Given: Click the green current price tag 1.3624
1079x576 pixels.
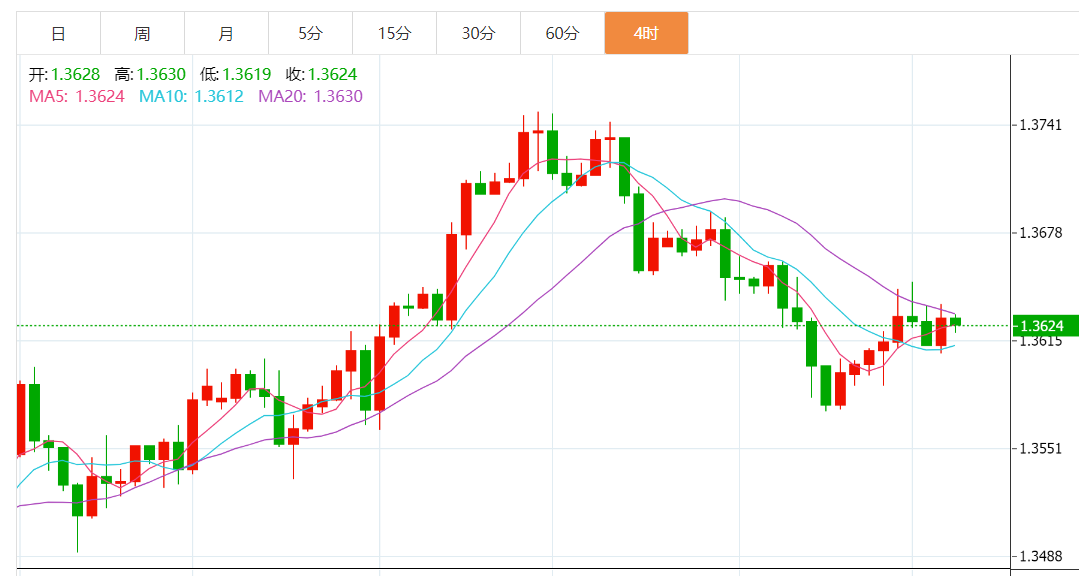Looking at the screenshot, I should 1045,326.
